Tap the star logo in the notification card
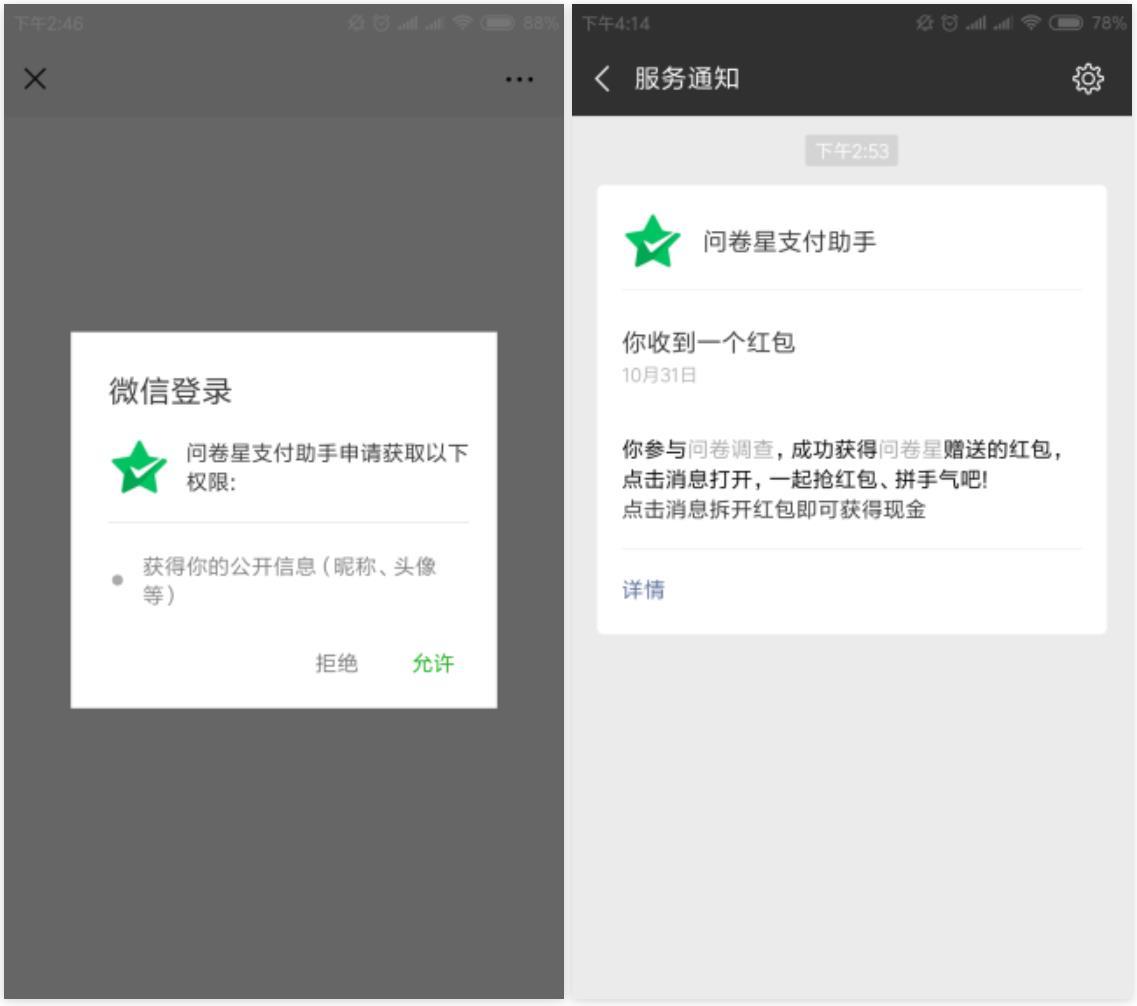This screenshot has width=1137, height=1006. pyautogui.click(x=652, y=242)
